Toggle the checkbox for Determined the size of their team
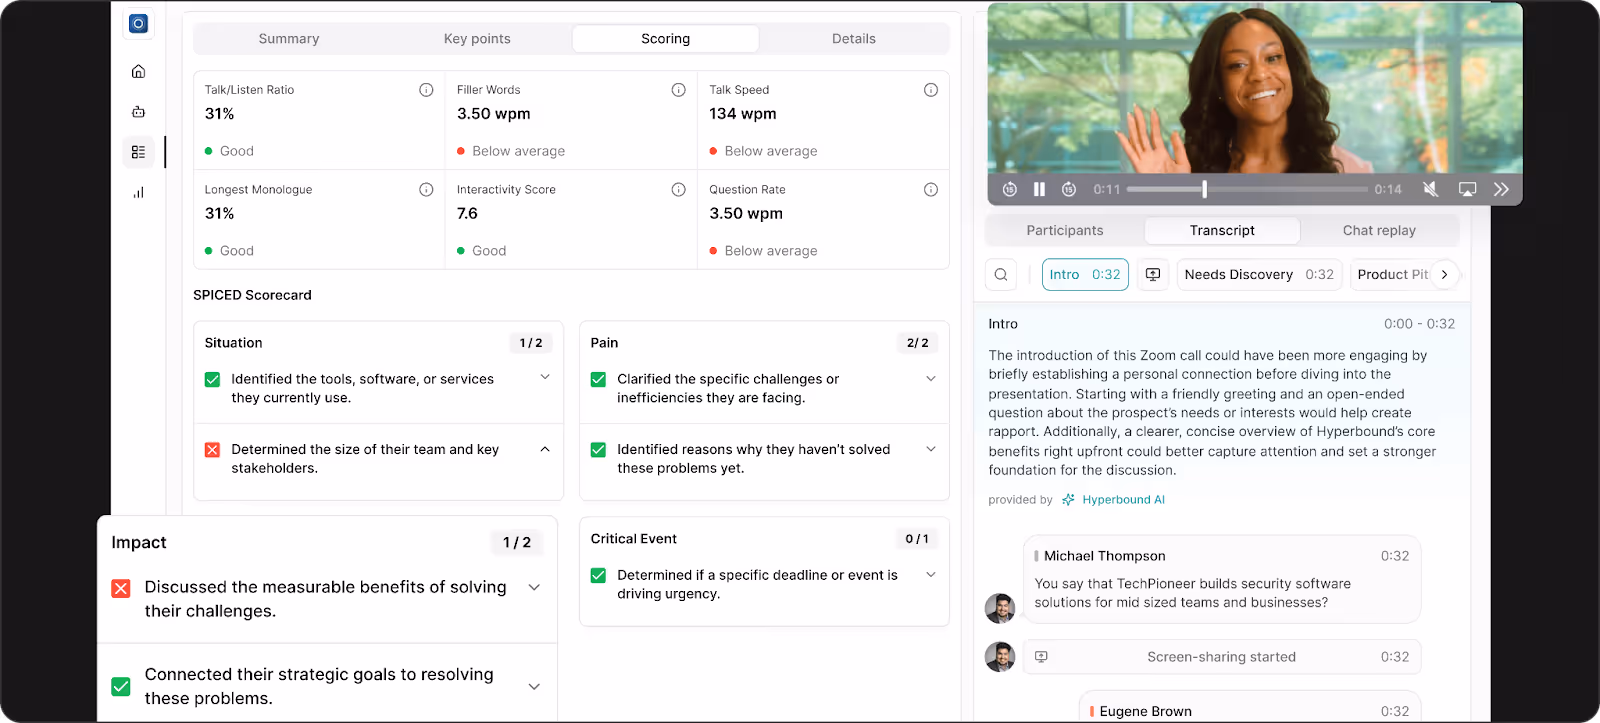Viewport: 1600px width, 723px height. point(212,450)
